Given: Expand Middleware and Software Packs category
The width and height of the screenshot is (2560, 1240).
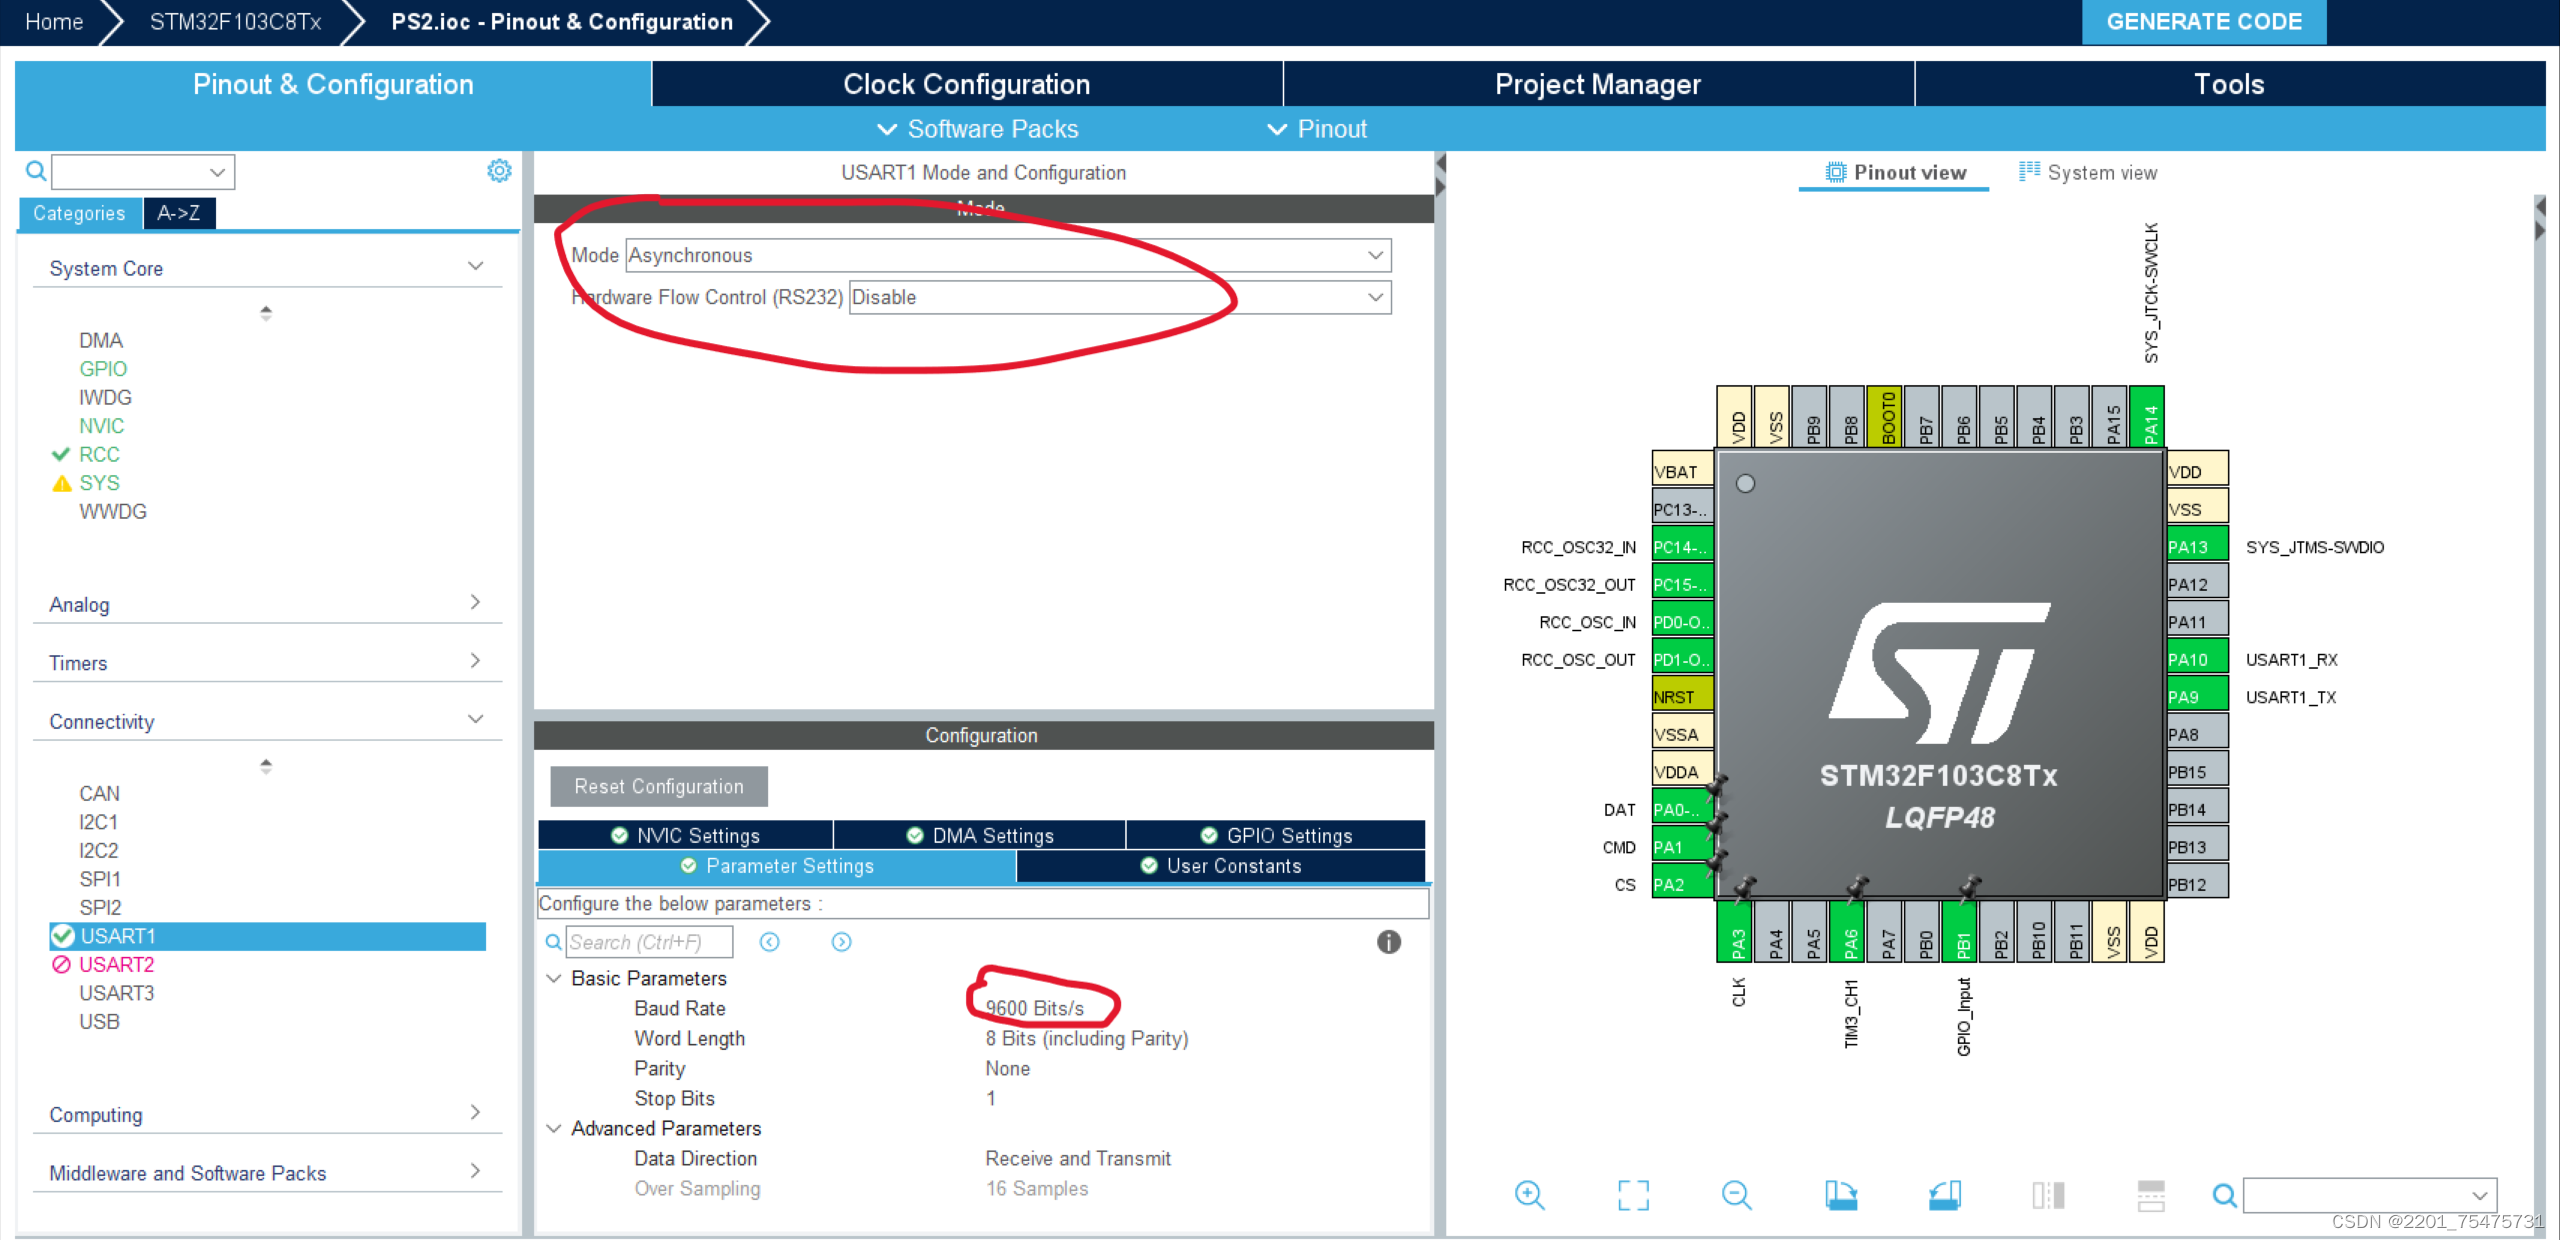Looking at the screenshot, I should tap(475, 1171).
